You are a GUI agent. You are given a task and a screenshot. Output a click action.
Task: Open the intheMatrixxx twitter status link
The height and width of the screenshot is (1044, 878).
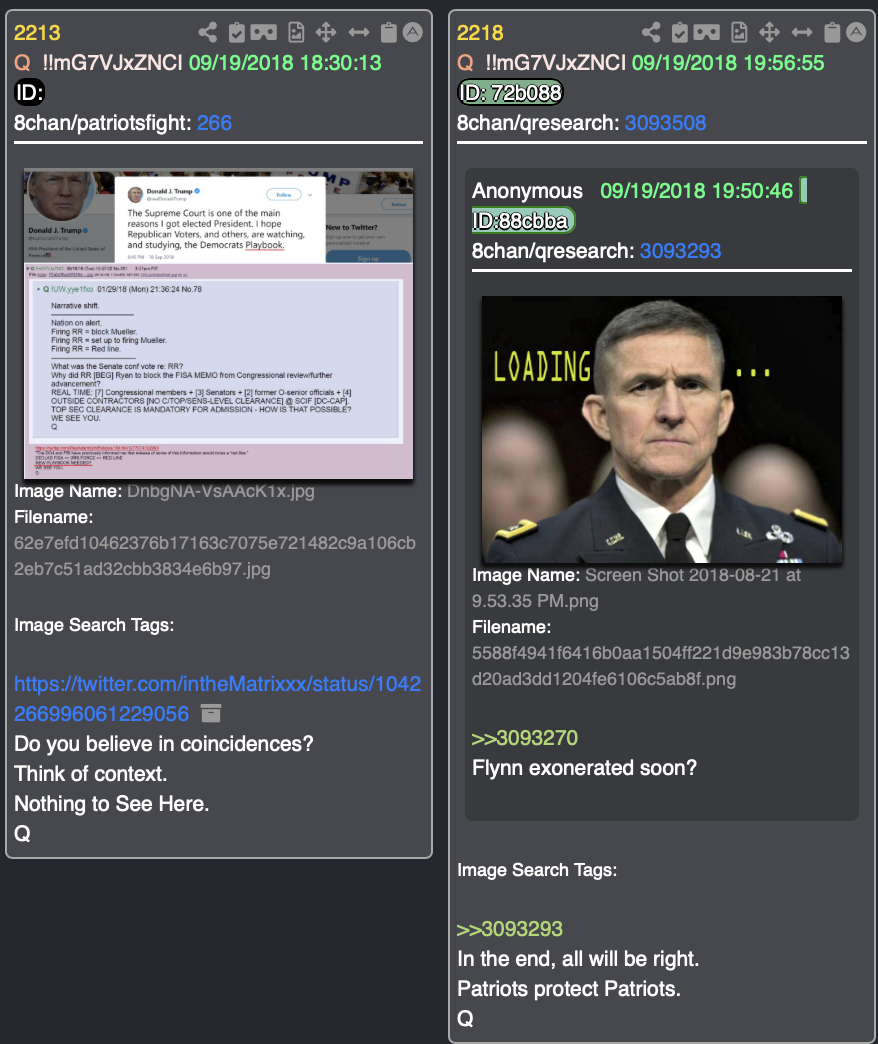tap(217, 698)
